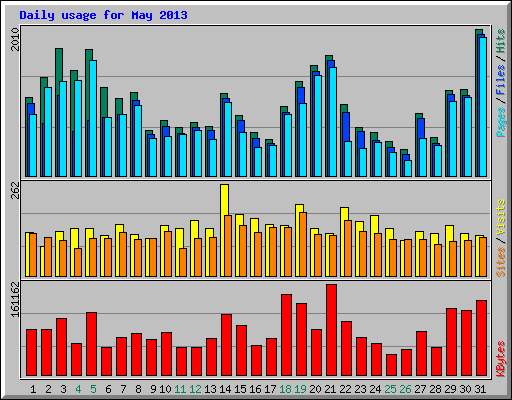Select weekend day 5 on the x-axis
The image size is (512, 400).
tap(93, 389)
